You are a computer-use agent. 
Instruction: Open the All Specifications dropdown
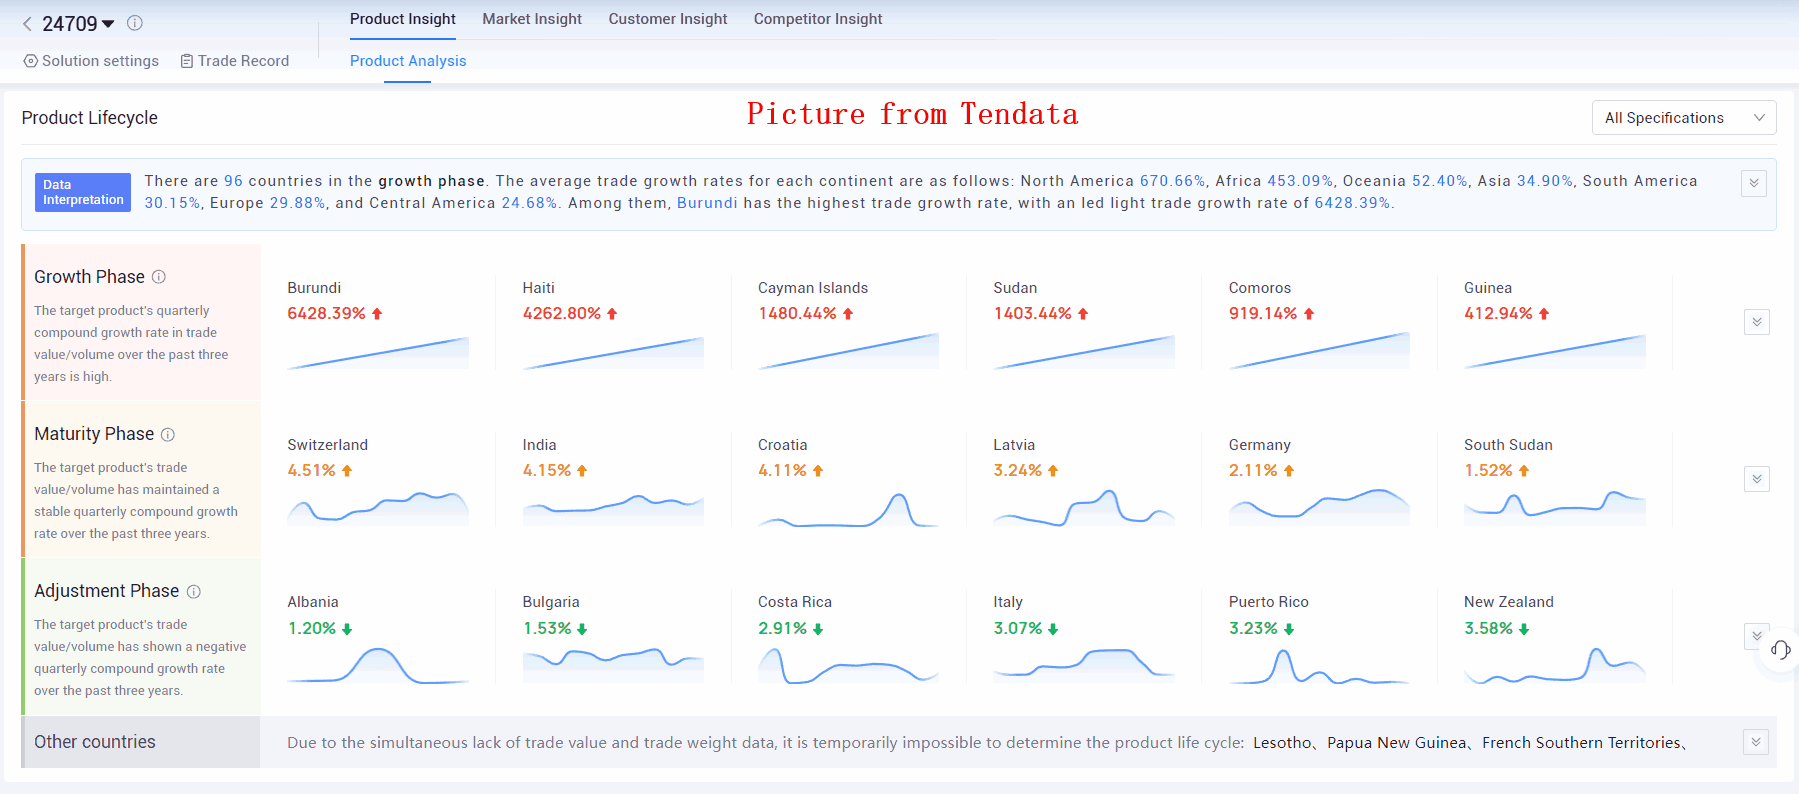tap(1684, 118)
